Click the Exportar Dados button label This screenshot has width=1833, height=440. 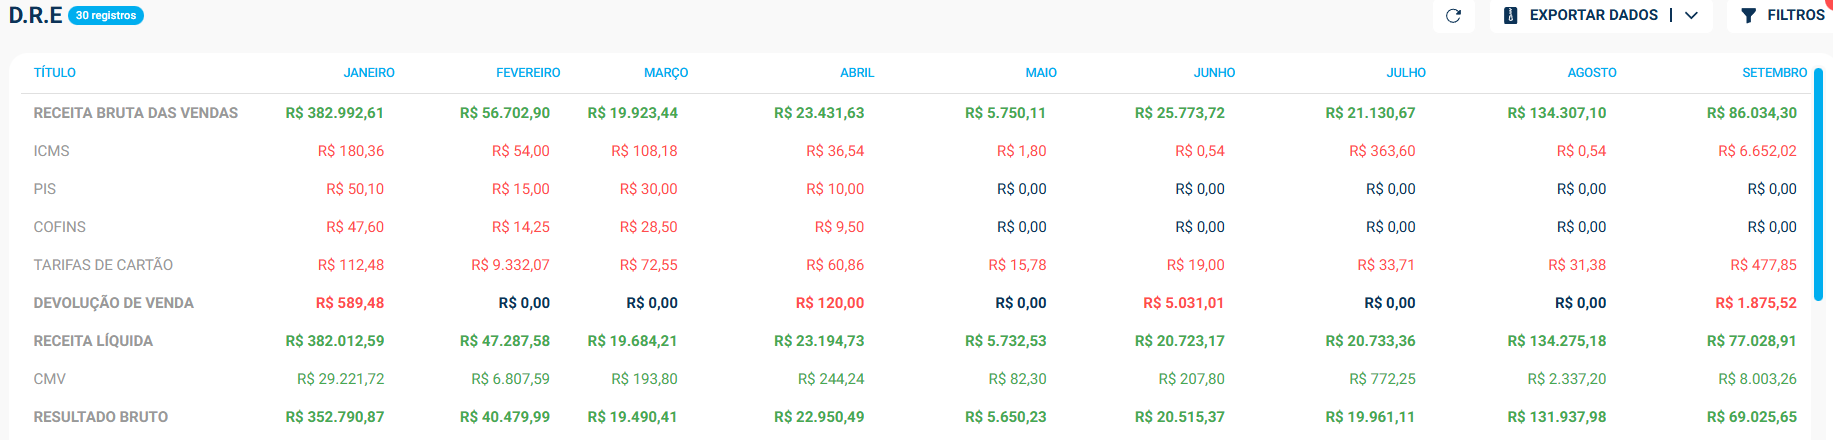[x=1593, y=16]
